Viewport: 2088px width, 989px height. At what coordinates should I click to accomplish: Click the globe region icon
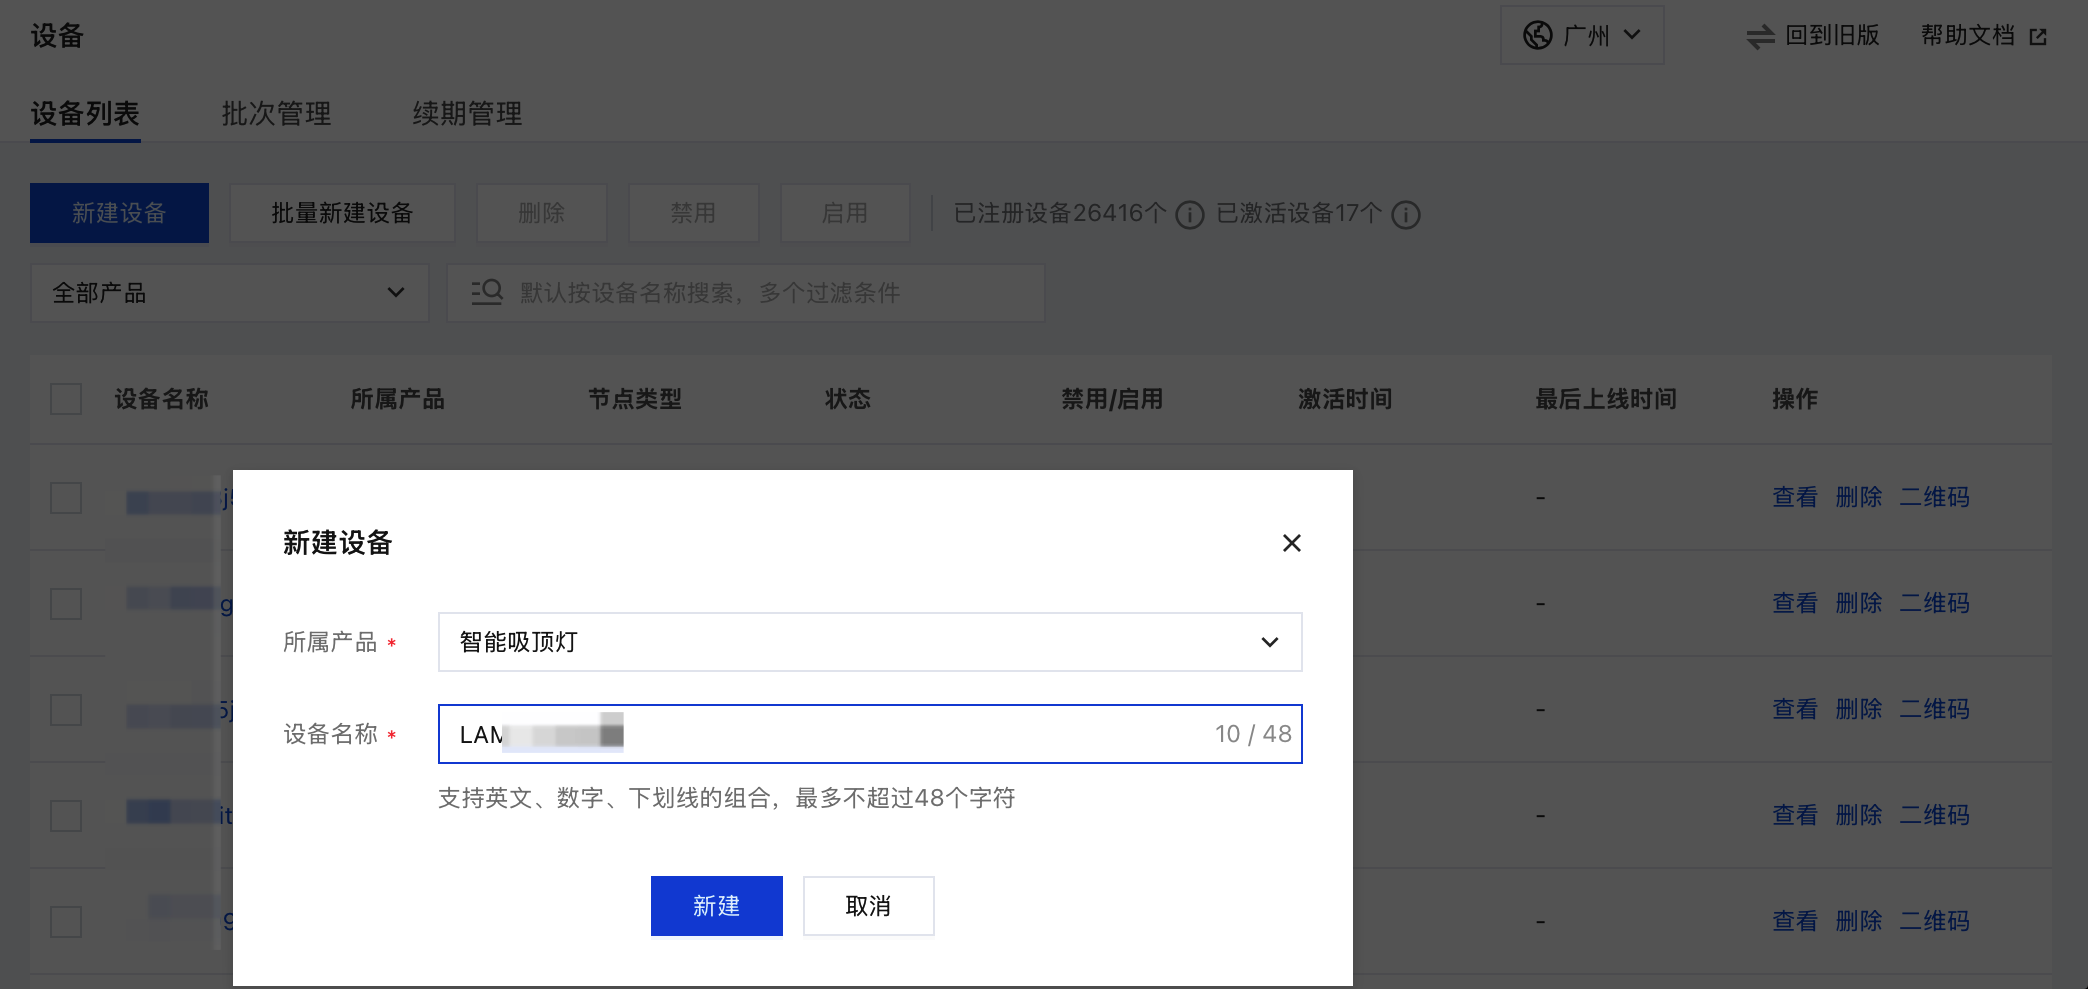point(1537,36)
